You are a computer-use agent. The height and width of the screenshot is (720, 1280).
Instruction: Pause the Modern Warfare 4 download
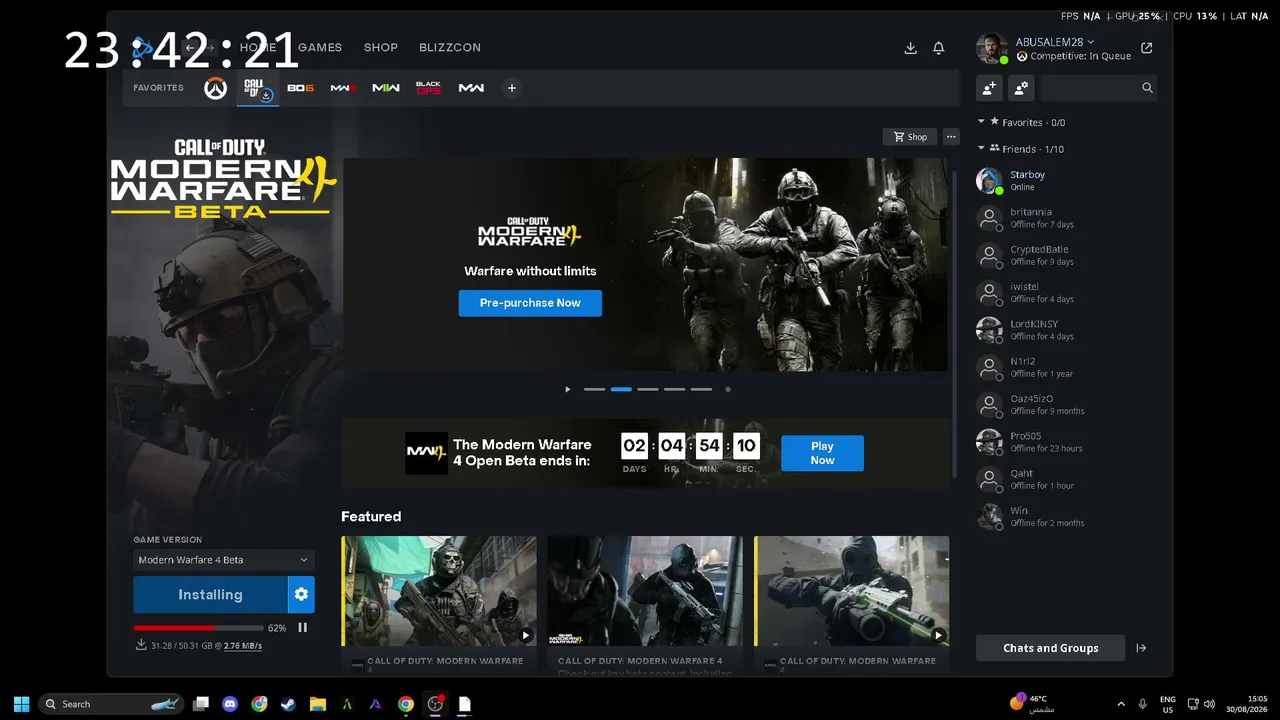(302, 628)
